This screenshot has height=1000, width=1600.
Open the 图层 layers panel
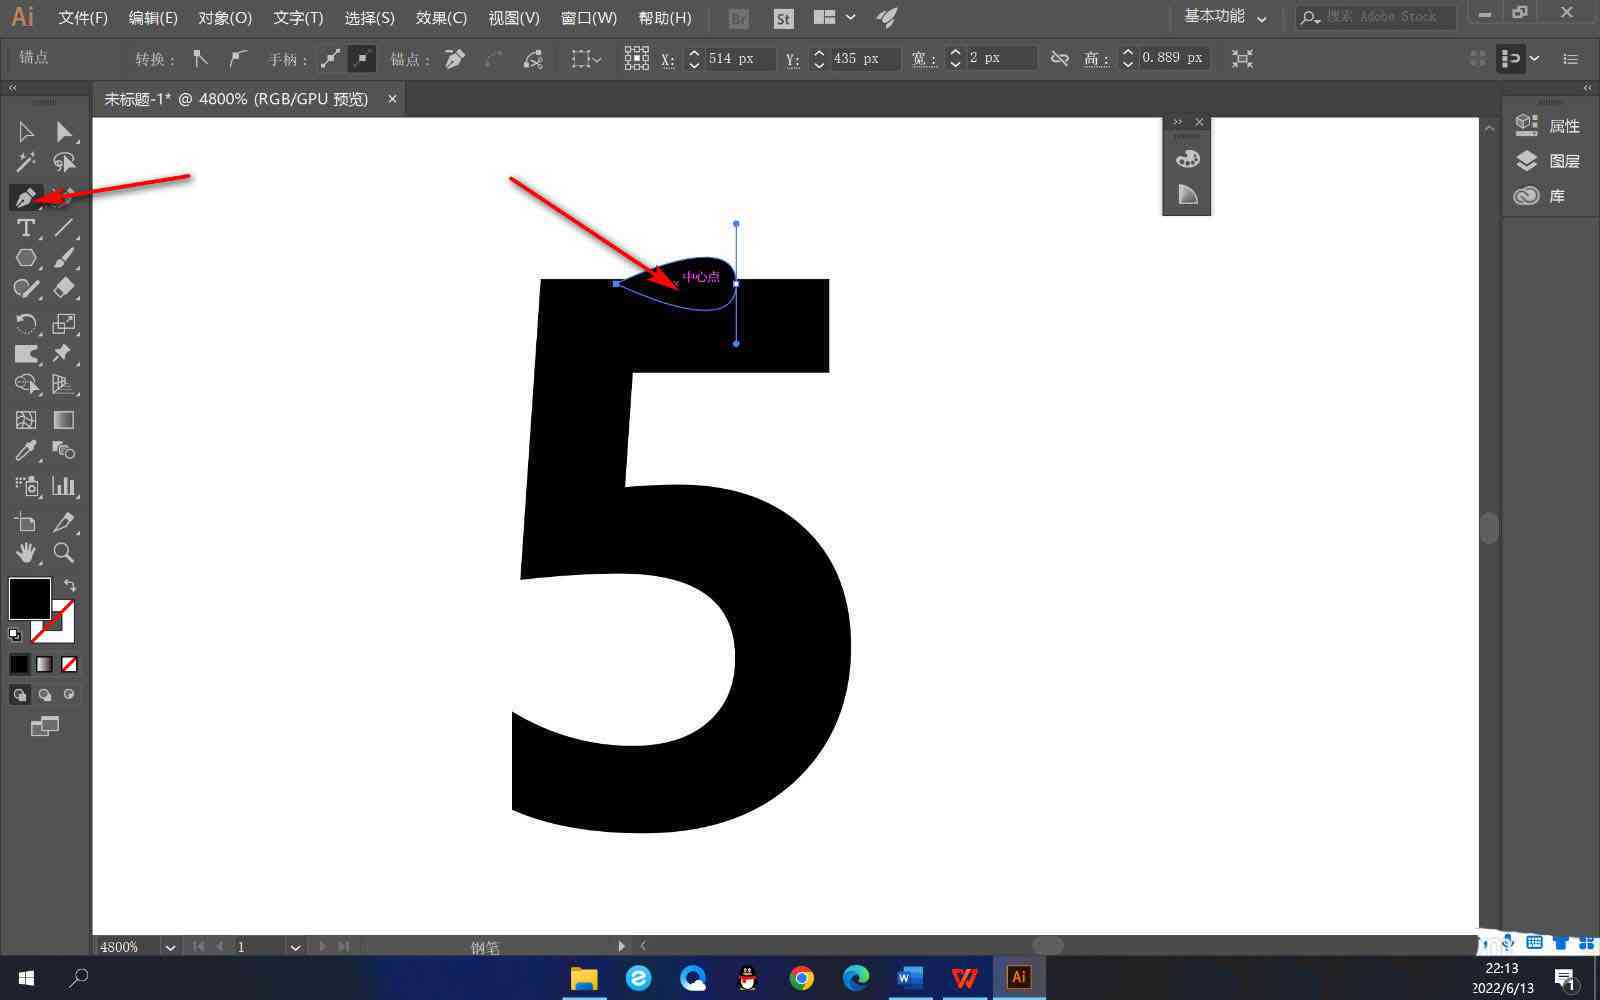(x=1548, y=161)
